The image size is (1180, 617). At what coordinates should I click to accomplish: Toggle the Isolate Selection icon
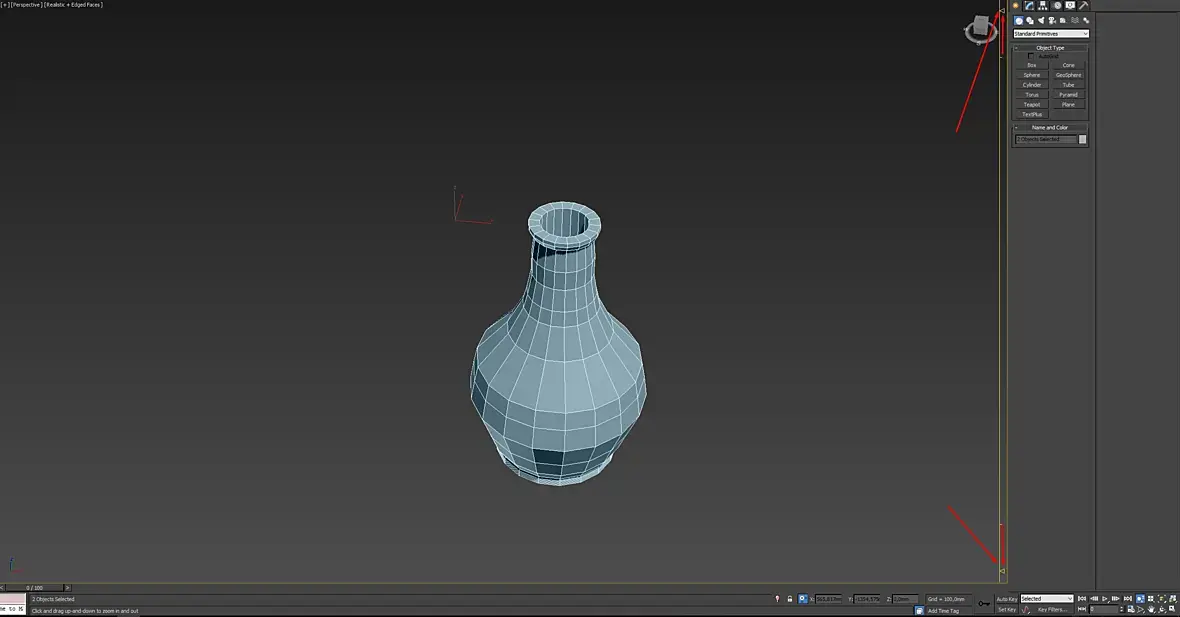click(777, 599)
